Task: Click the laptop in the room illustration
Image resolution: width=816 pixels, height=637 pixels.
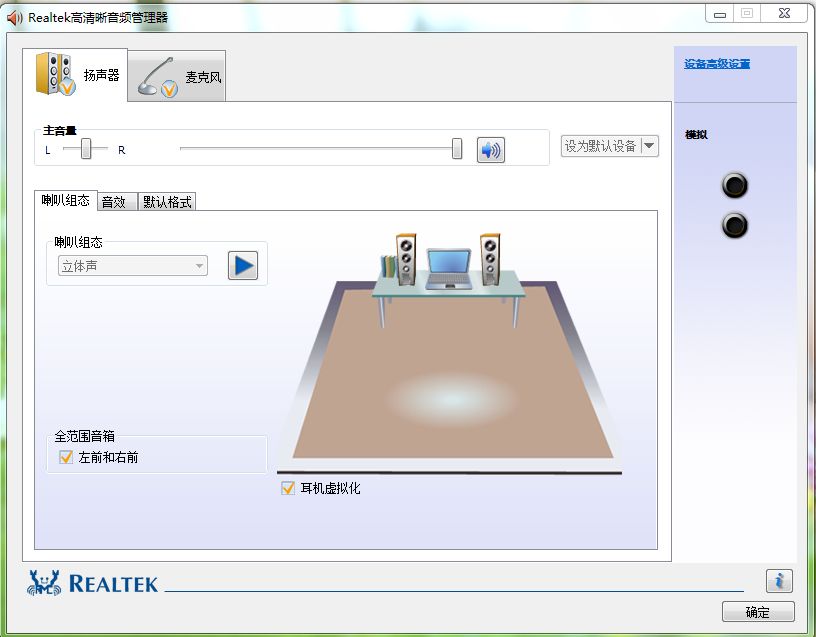Action: coord(449,269)
